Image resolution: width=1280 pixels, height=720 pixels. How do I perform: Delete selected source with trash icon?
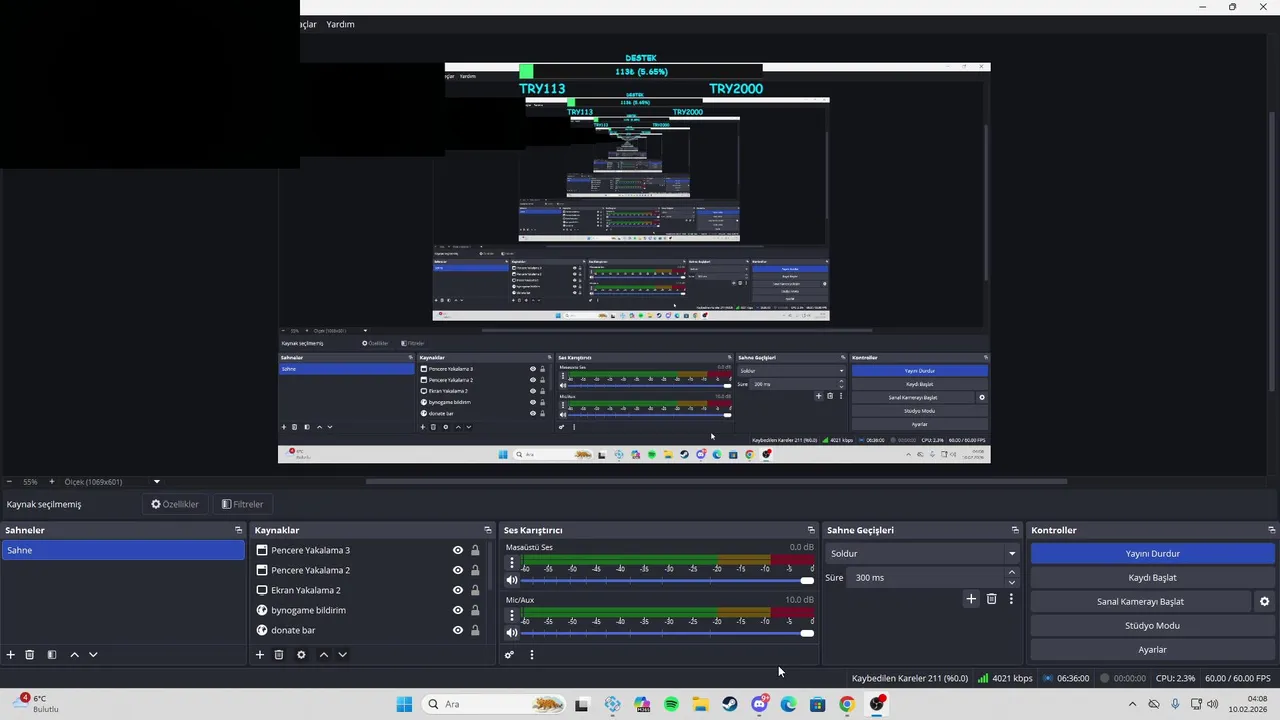(279, 655)
